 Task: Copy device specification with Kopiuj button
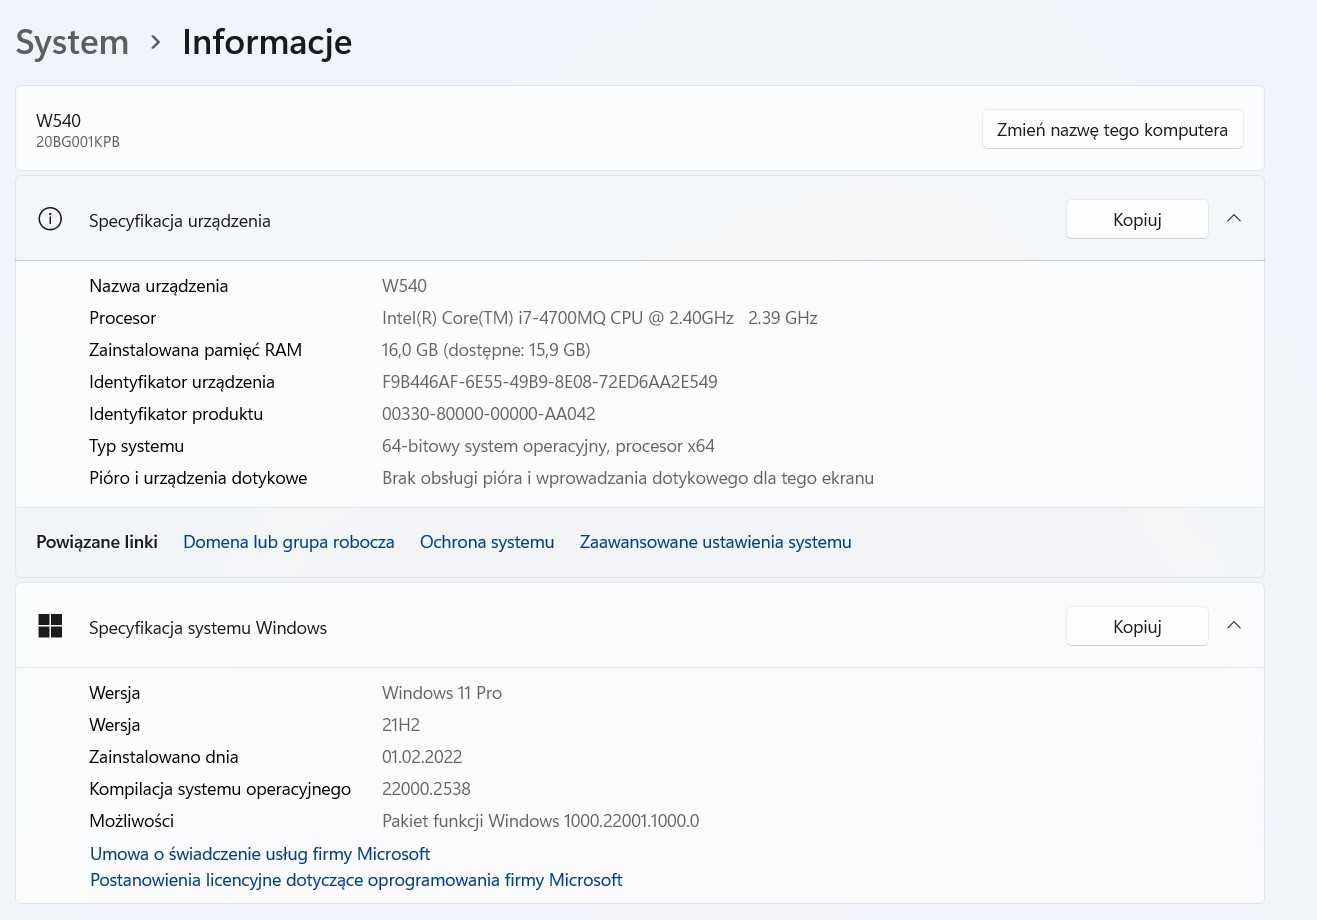pos(1137,220)
